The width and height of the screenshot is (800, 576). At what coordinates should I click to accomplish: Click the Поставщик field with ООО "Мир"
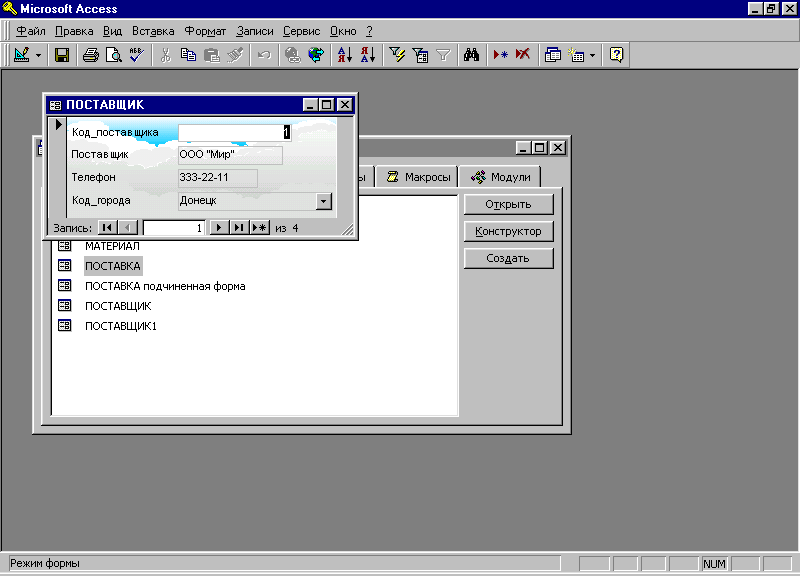coord(230,155)
